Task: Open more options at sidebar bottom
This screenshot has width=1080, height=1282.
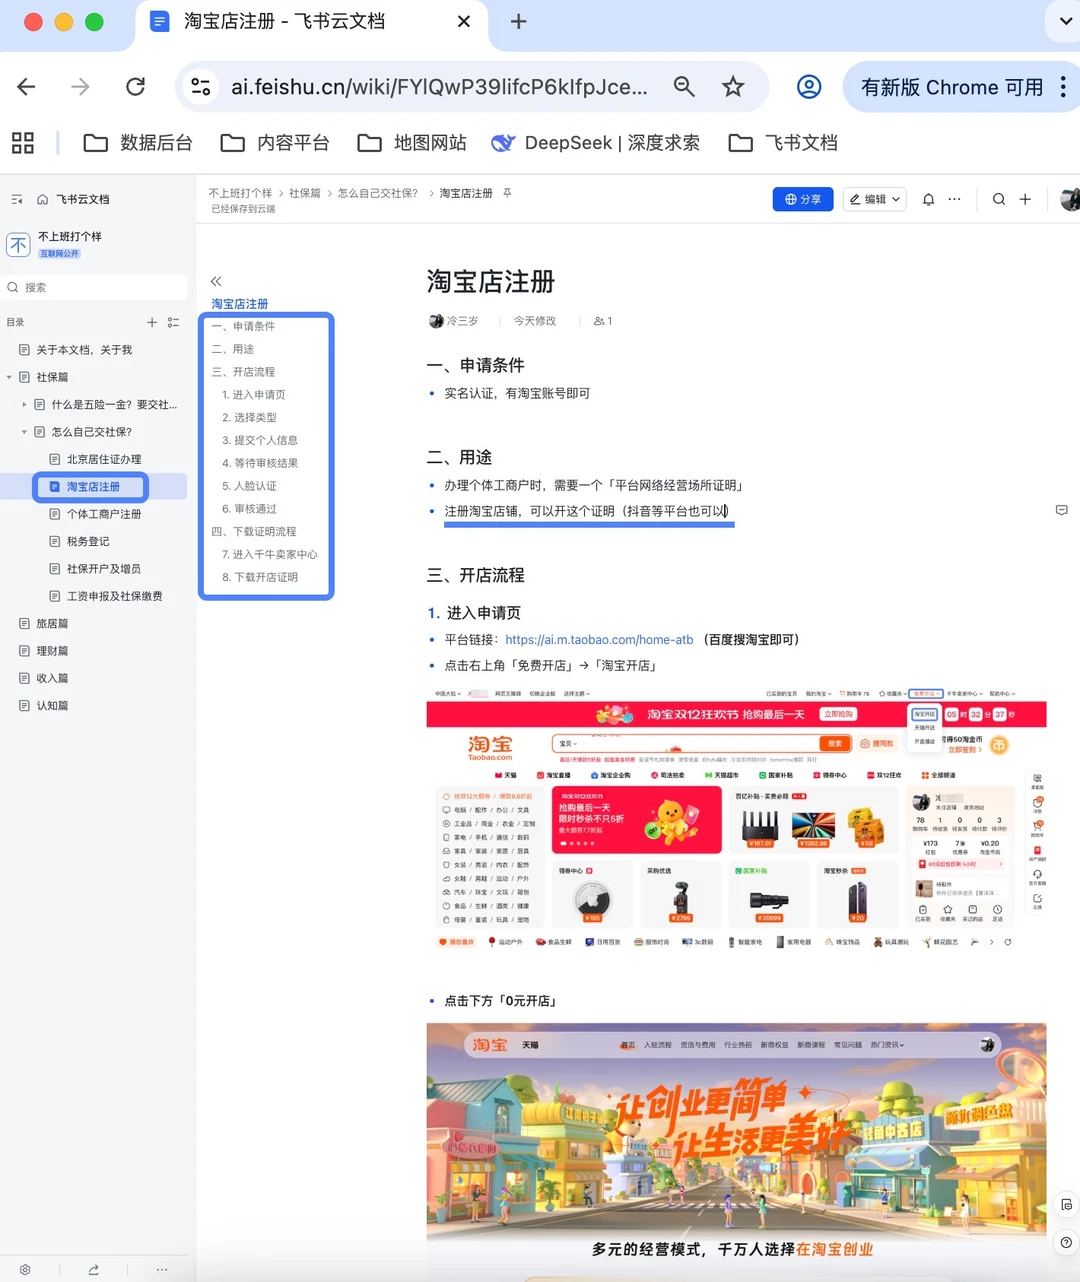Action: 161,1269
